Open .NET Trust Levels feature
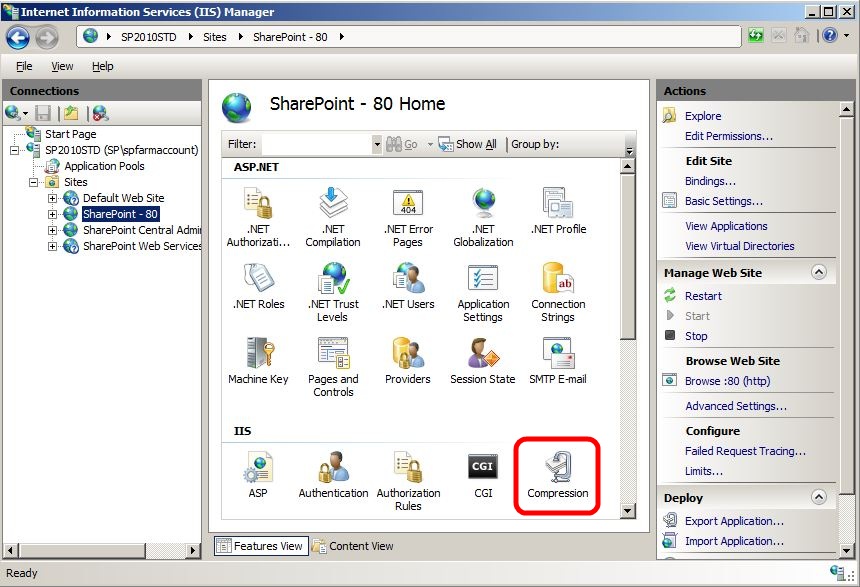Screen dimensions: 860x587 point(333,292)
